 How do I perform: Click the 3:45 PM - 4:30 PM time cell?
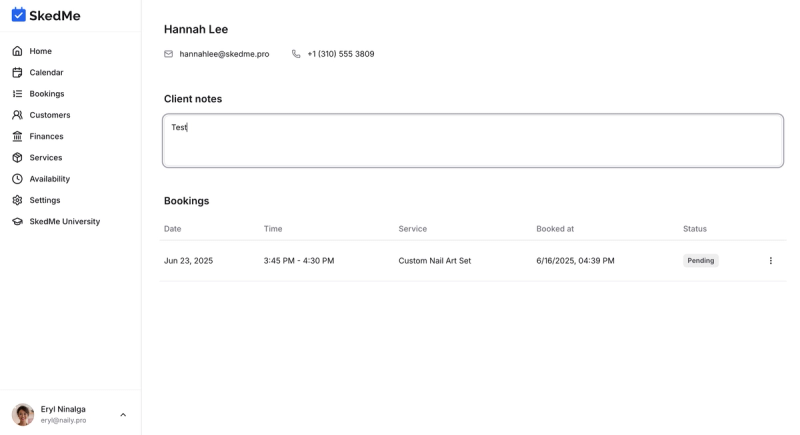pyautogui.click(x=299, y=261)
